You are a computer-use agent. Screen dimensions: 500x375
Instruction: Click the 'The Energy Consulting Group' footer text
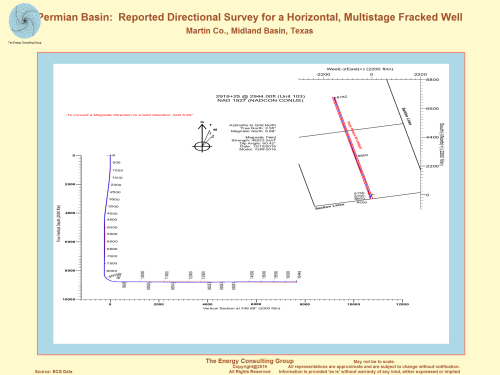tap(250, 361)
